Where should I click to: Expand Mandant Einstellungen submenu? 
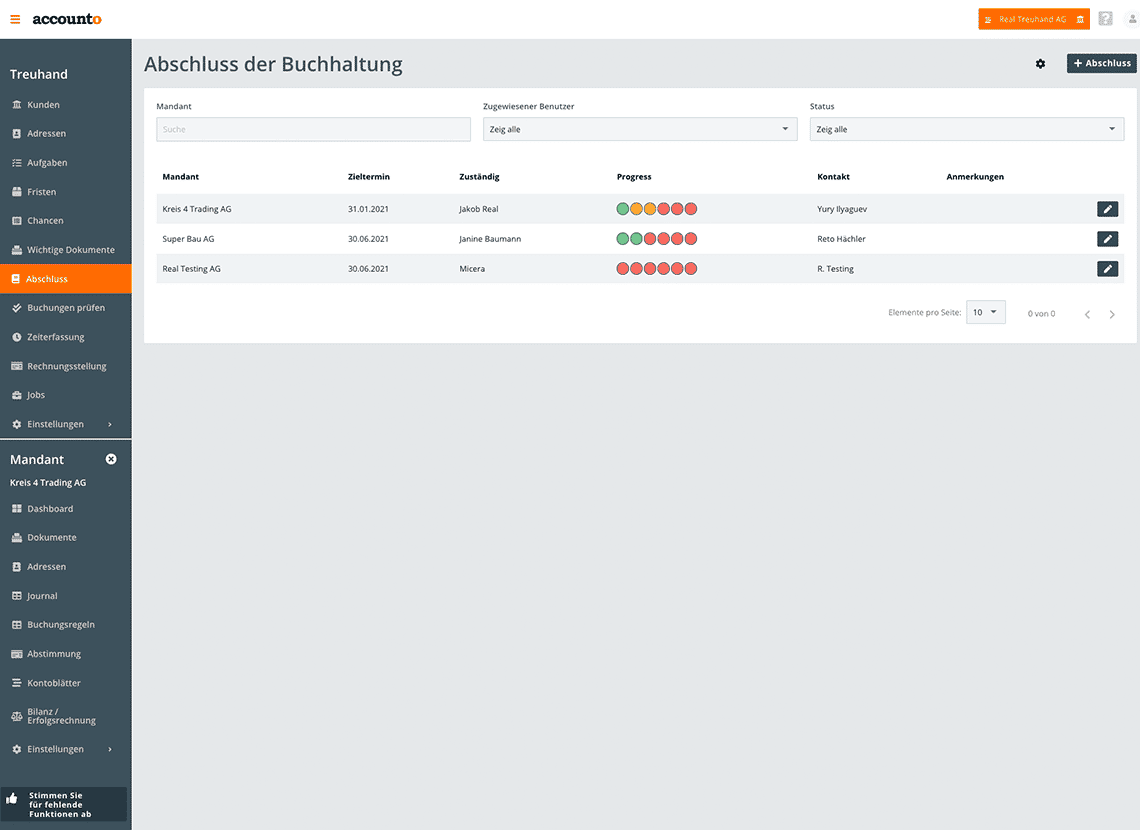coord(110,749)
